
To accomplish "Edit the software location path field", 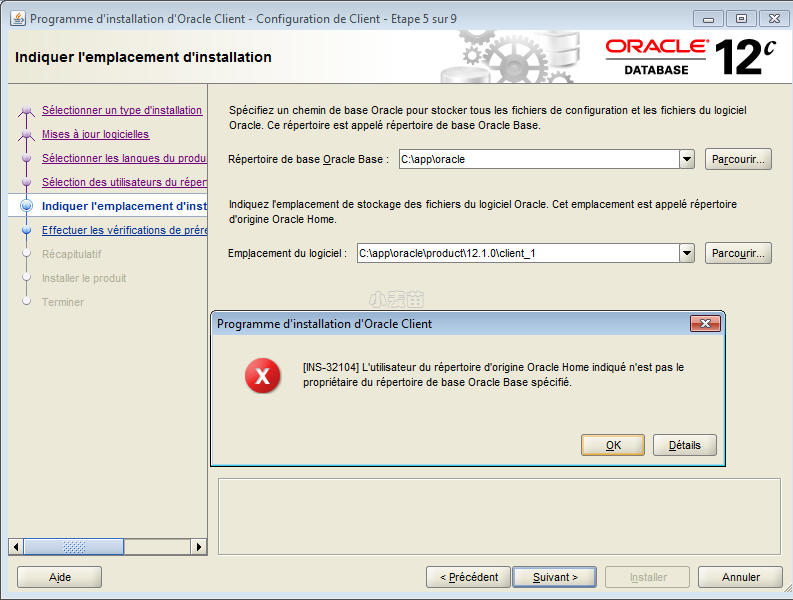I will point(518,253).
